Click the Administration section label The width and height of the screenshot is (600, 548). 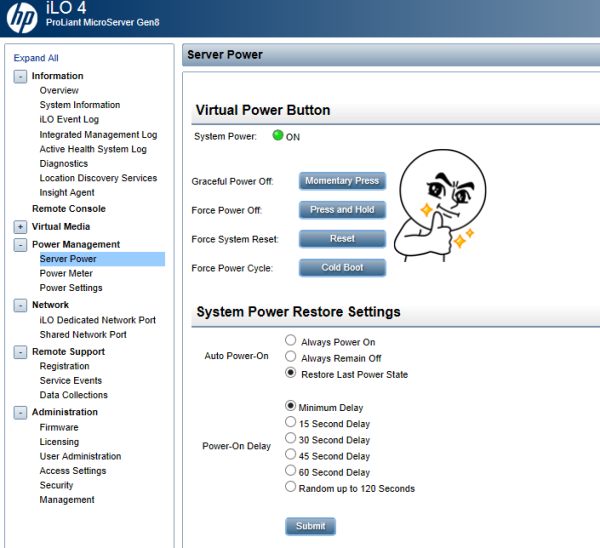[x=65, y=412]
